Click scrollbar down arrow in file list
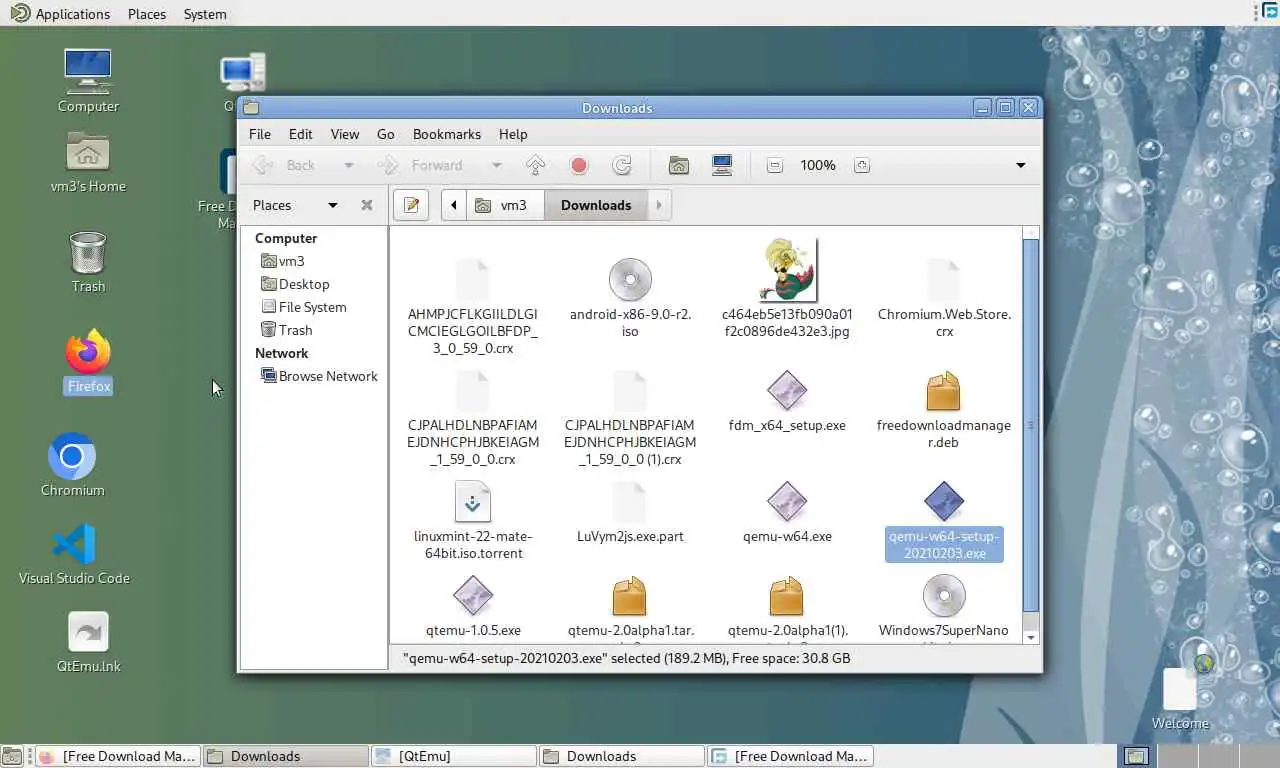This screenshot has width=1280, height=768. click(1031, 637)
